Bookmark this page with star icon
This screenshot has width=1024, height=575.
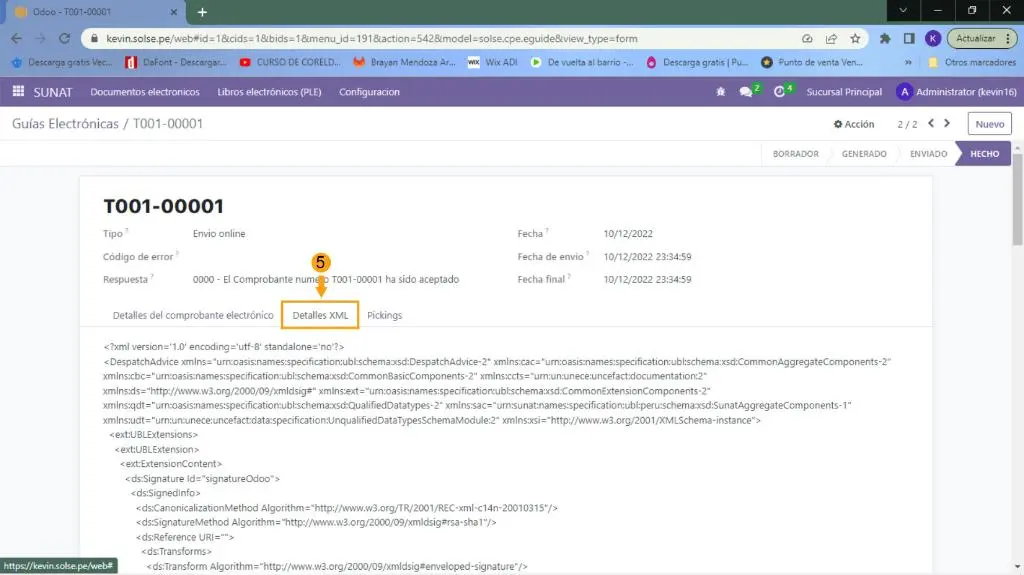click(x=855, y=39)
